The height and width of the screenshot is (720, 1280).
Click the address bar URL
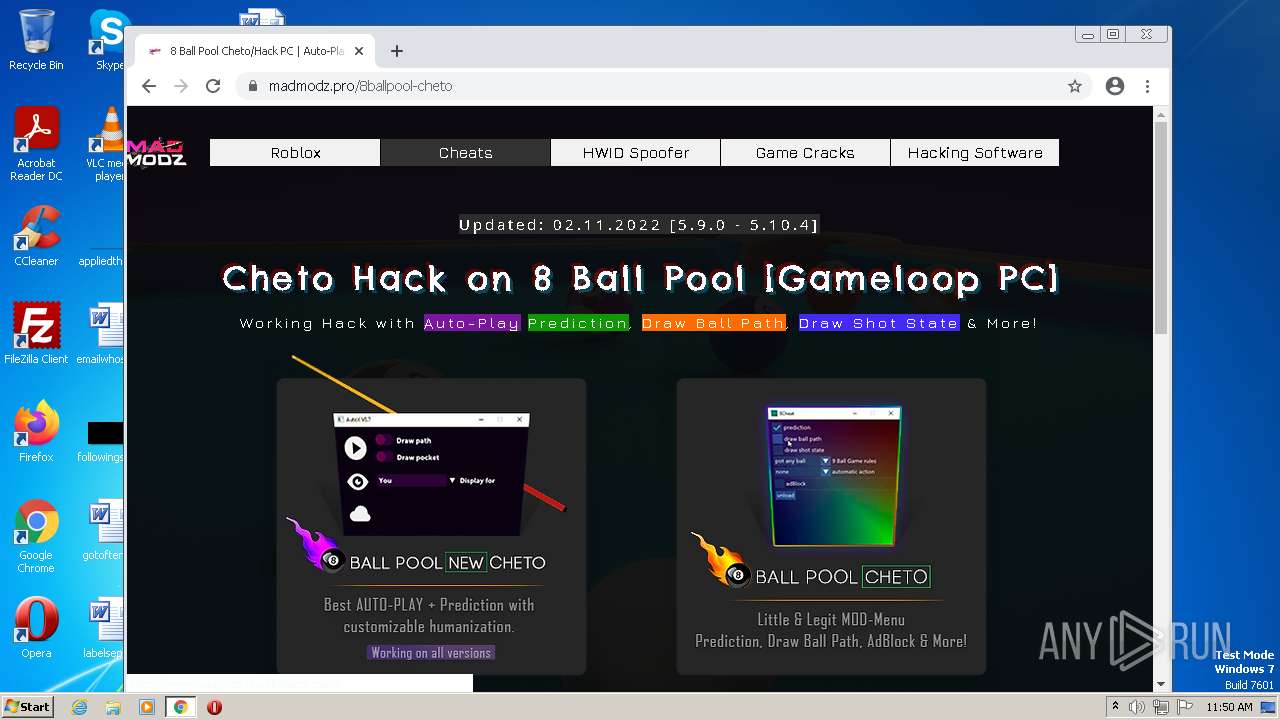pyautogui.click(x=360, y=86)
